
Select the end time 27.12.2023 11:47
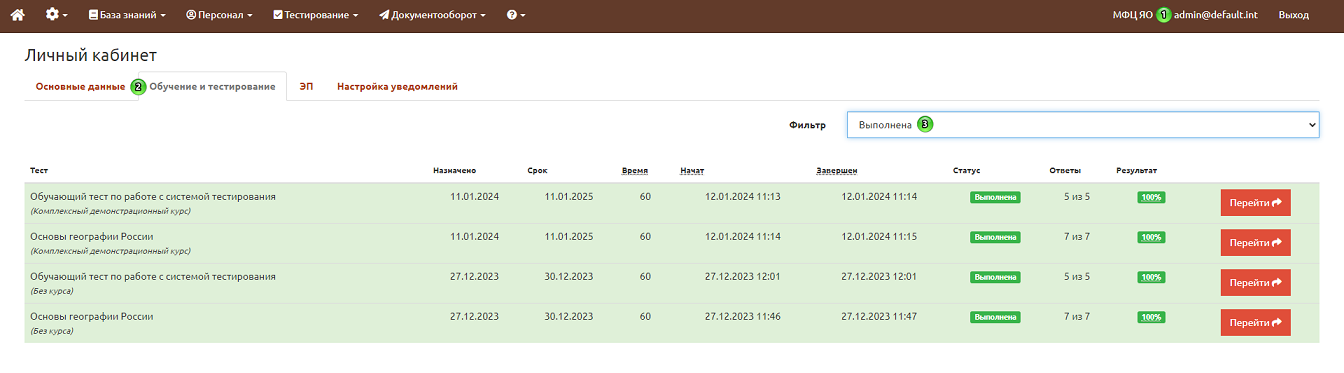pyautogui.click(x=879, y=317)
